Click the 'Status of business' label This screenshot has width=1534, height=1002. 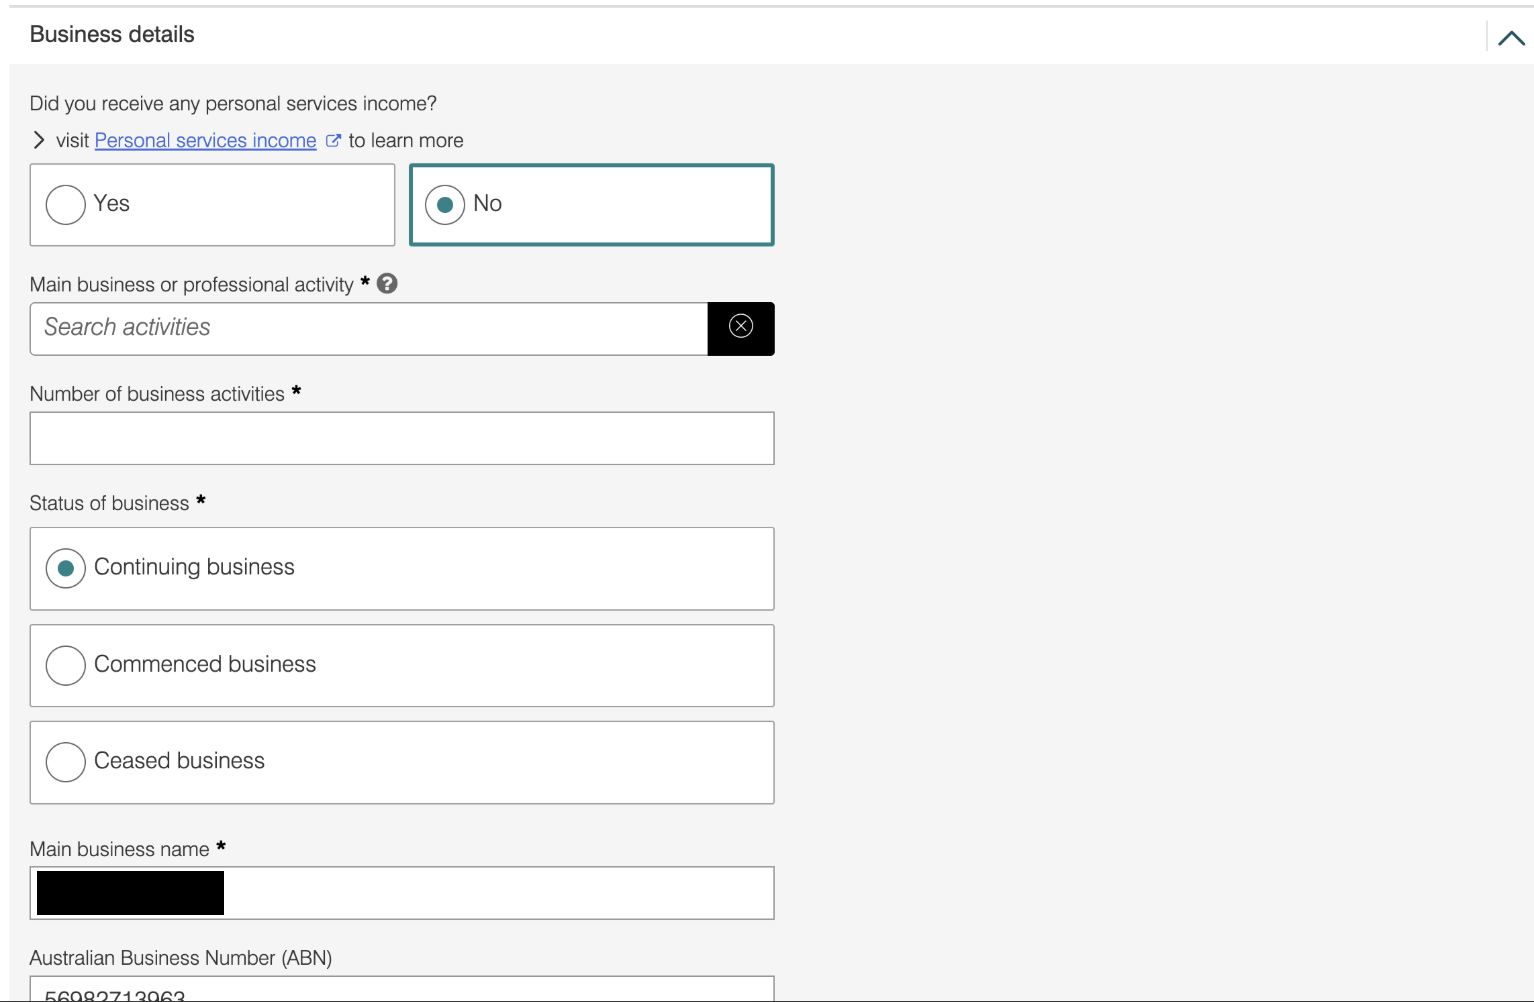pos(110,503)
